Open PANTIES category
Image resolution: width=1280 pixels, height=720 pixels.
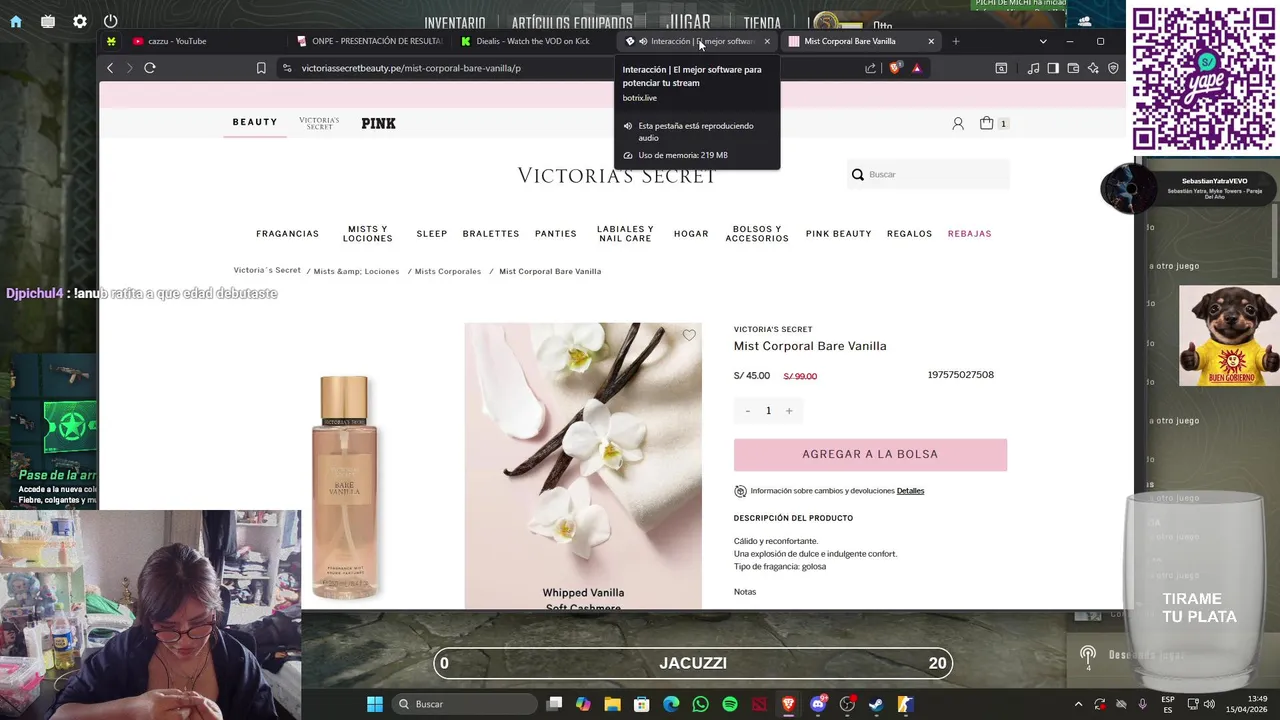[556, 234]
